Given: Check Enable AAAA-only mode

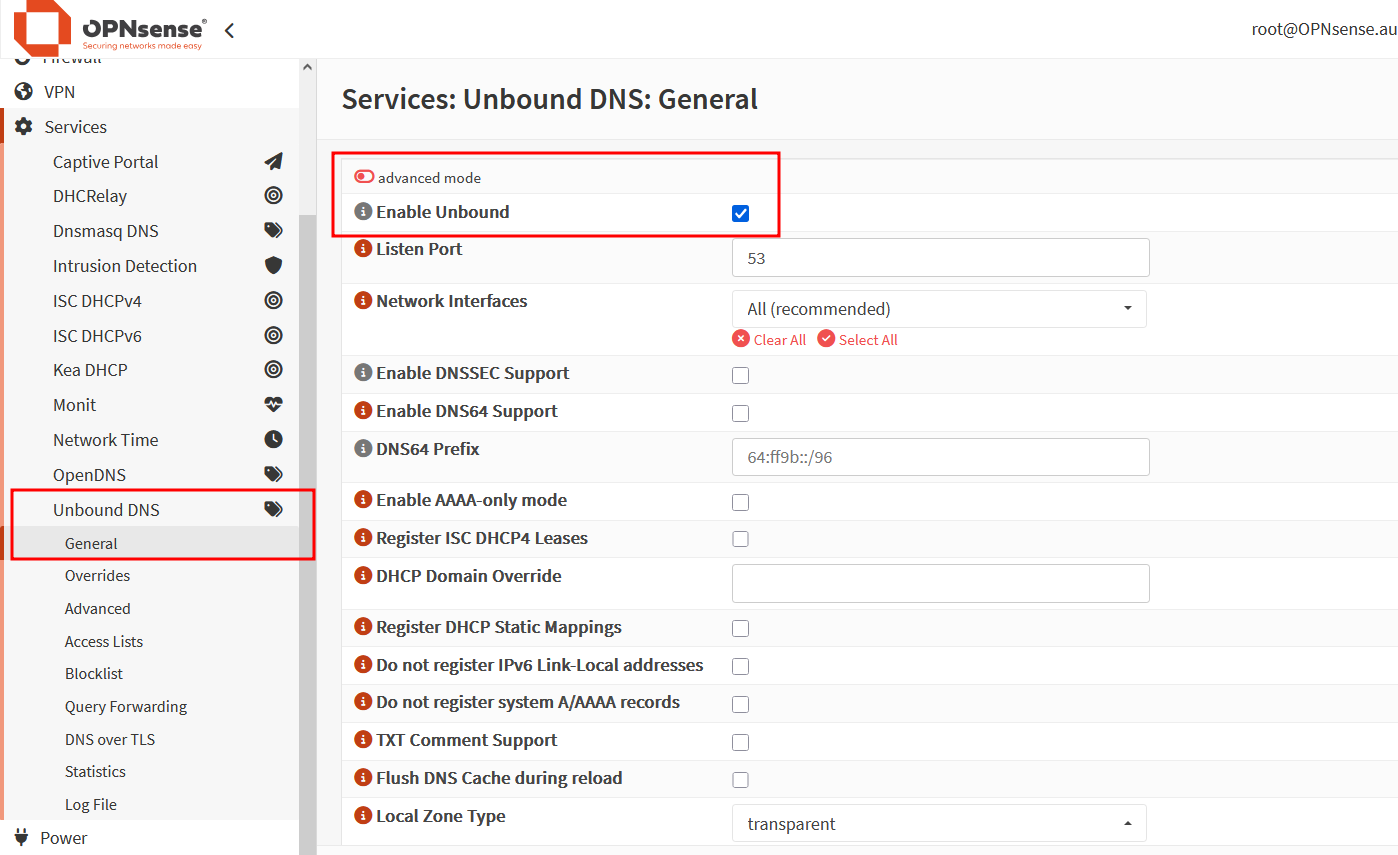Looking at the screenshot, I should [x=741, y=502].
